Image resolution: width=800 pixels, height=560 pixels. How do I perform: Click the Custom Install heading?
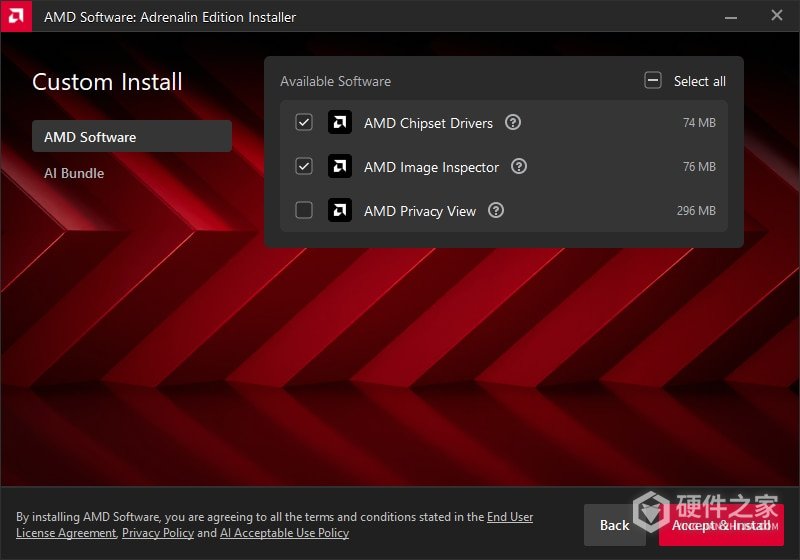pos(107,82)
